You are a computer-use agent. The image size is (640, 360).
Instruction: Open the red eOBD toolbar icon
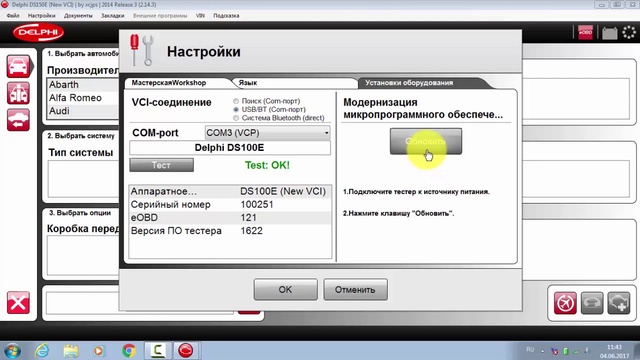click(x=585, y=32)
